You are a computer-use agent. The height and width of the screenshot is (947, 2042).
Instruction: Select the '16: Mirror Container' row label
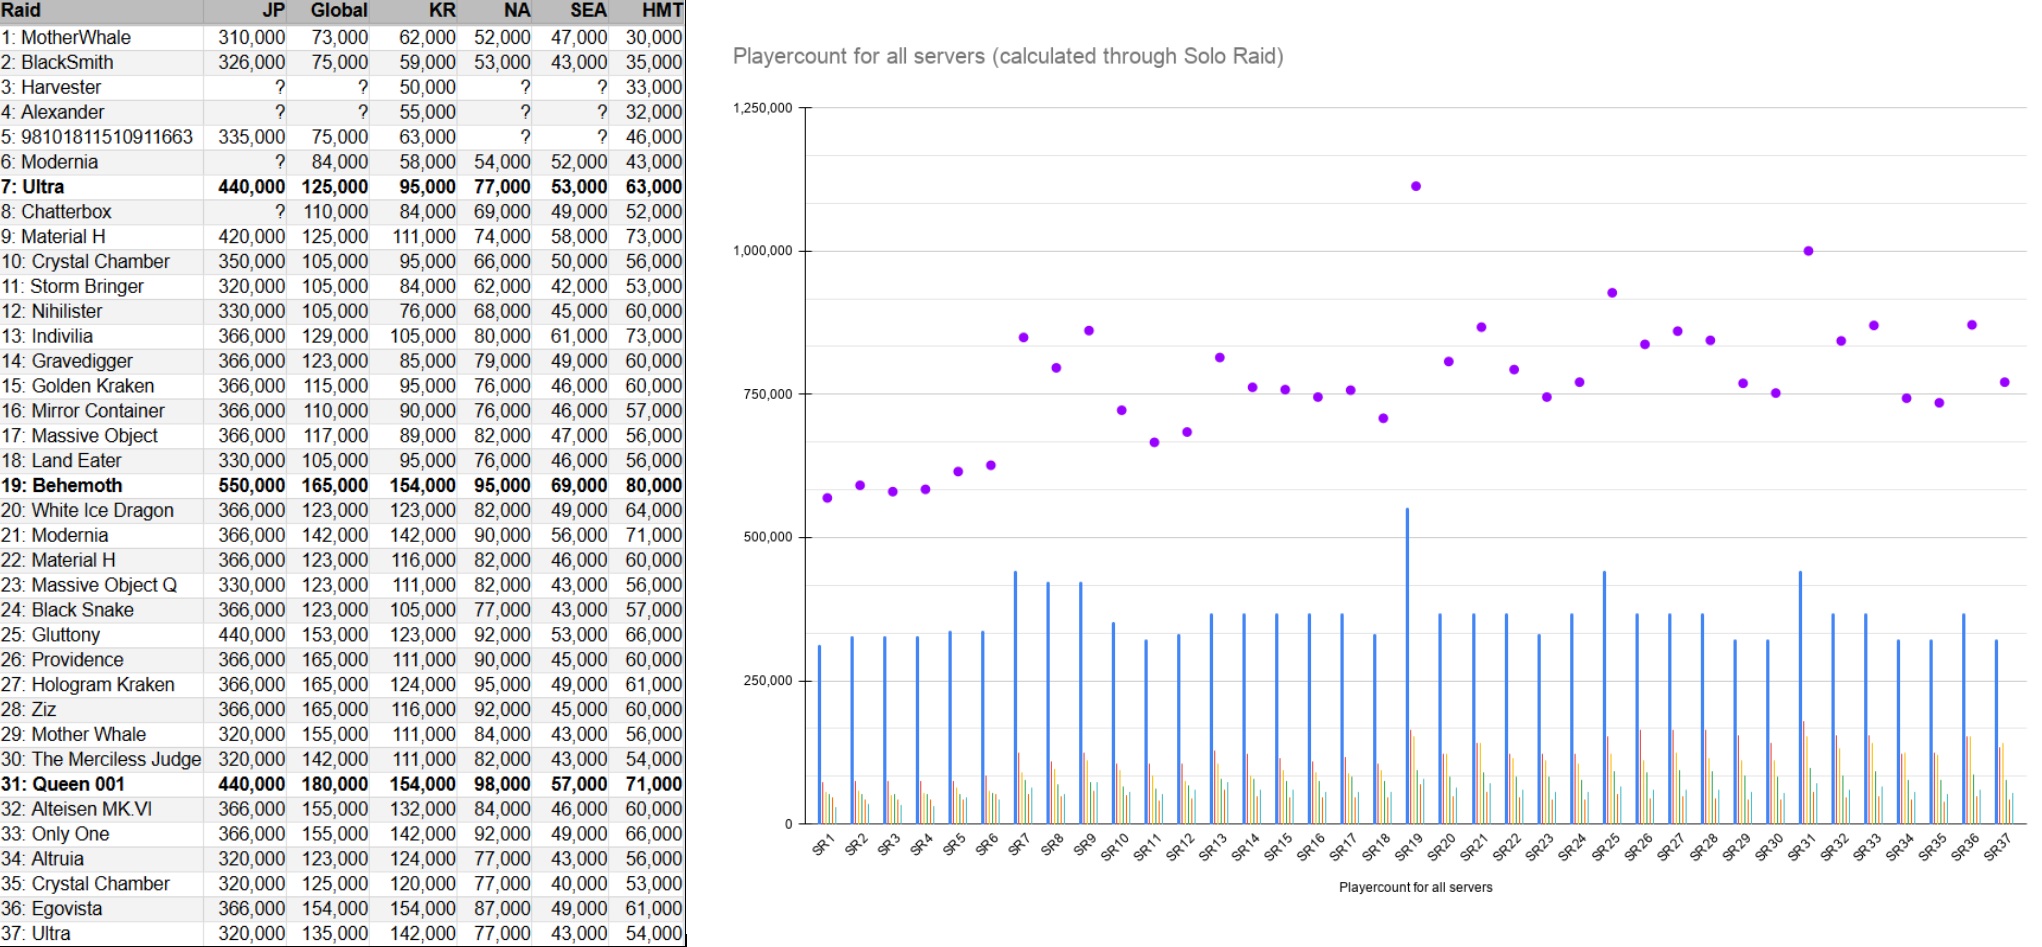point(83,411)
